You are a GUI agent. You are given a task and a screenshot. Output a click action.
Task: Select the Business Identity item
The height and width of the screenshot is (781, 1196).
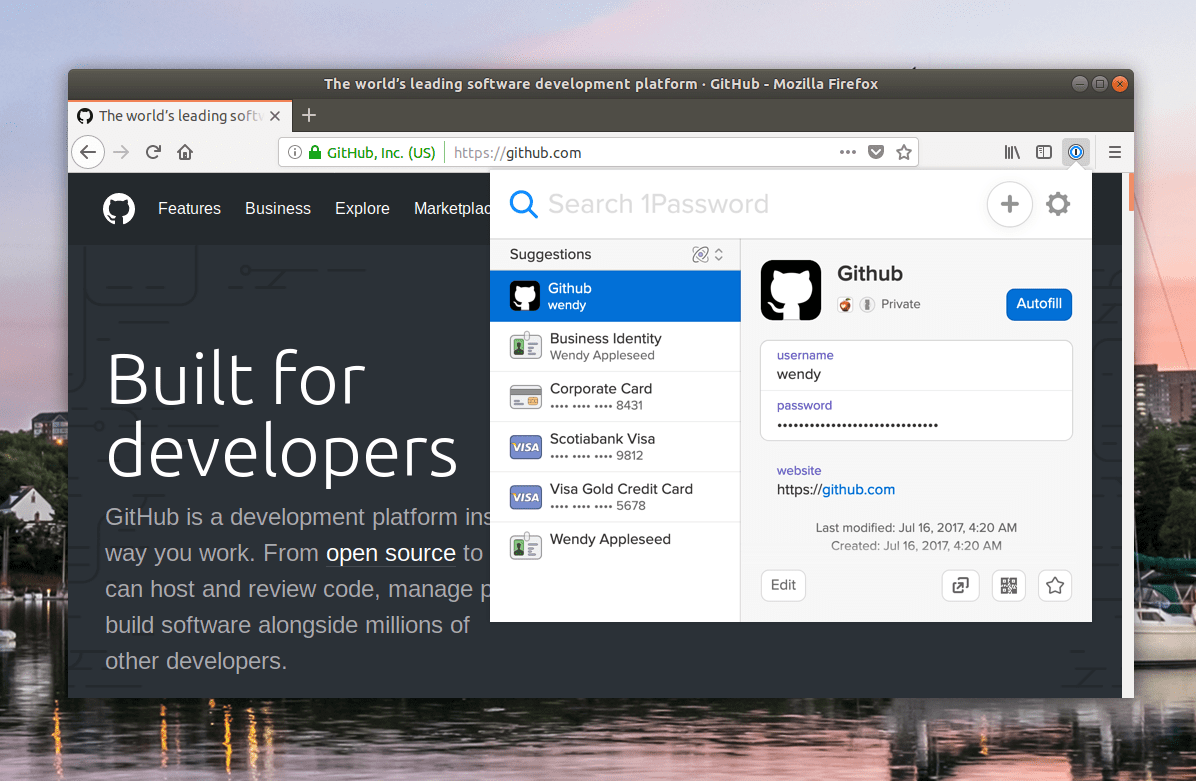point(615,346)
